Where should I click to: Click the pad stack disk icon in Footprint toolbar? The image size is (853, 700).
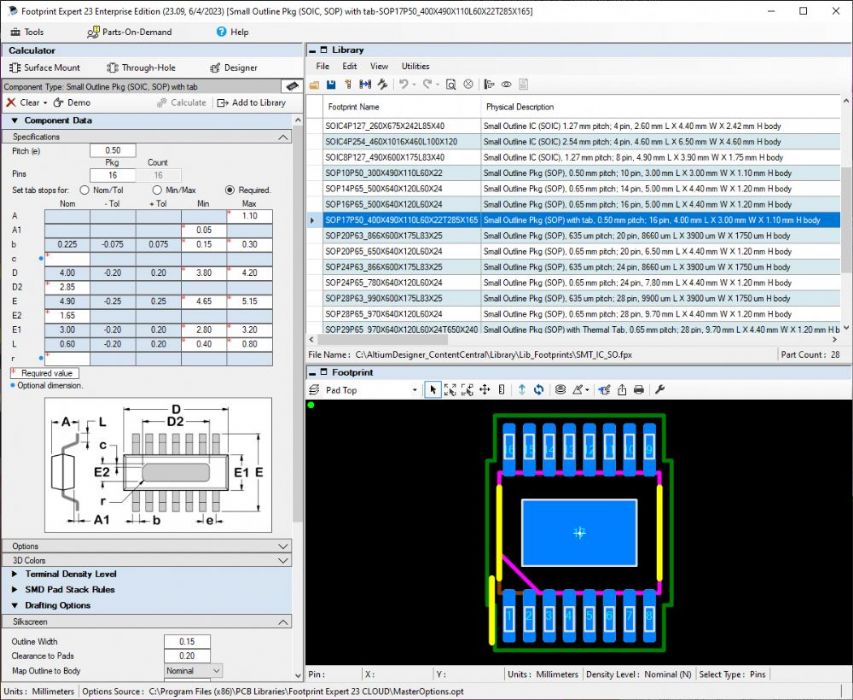pos(560,389)
